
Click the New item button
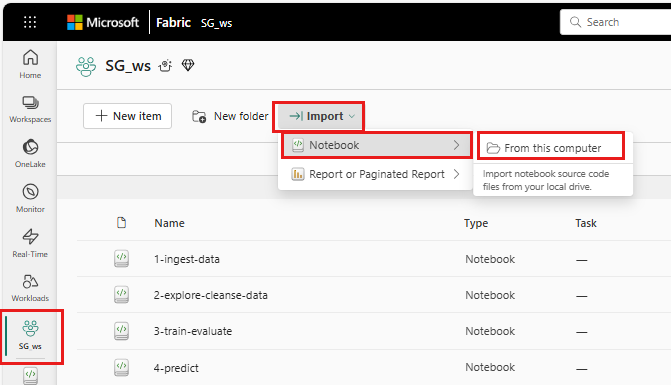(x=128, y=116)
